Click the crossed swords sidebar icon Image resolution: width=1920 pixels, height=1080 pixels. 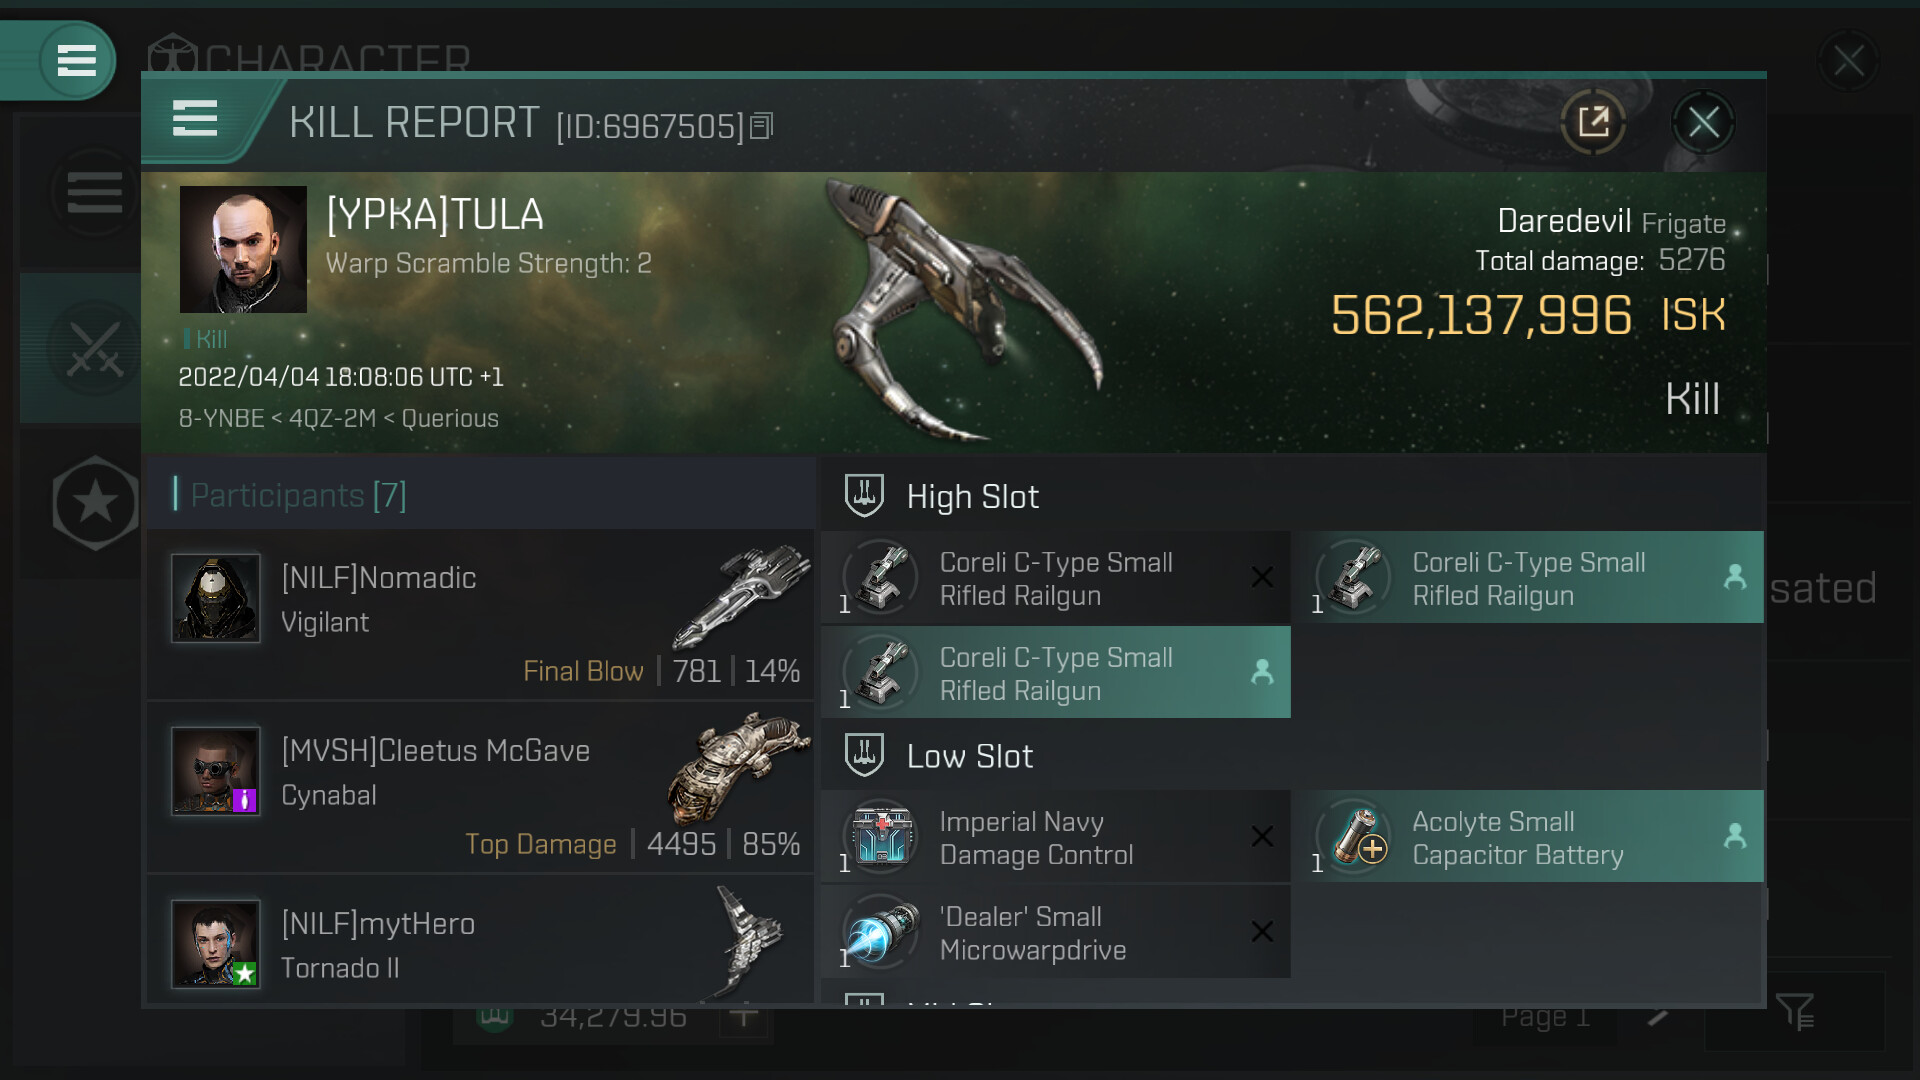coord(94,348)
